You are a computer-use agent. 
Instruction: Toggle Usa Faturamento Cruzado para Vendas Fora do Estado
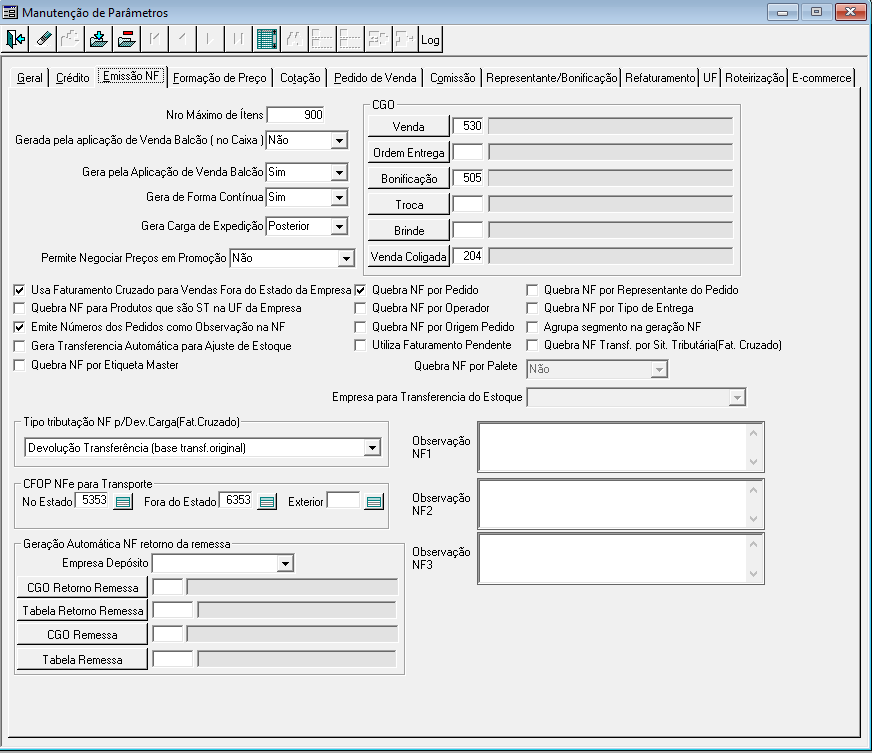point(19,290)
